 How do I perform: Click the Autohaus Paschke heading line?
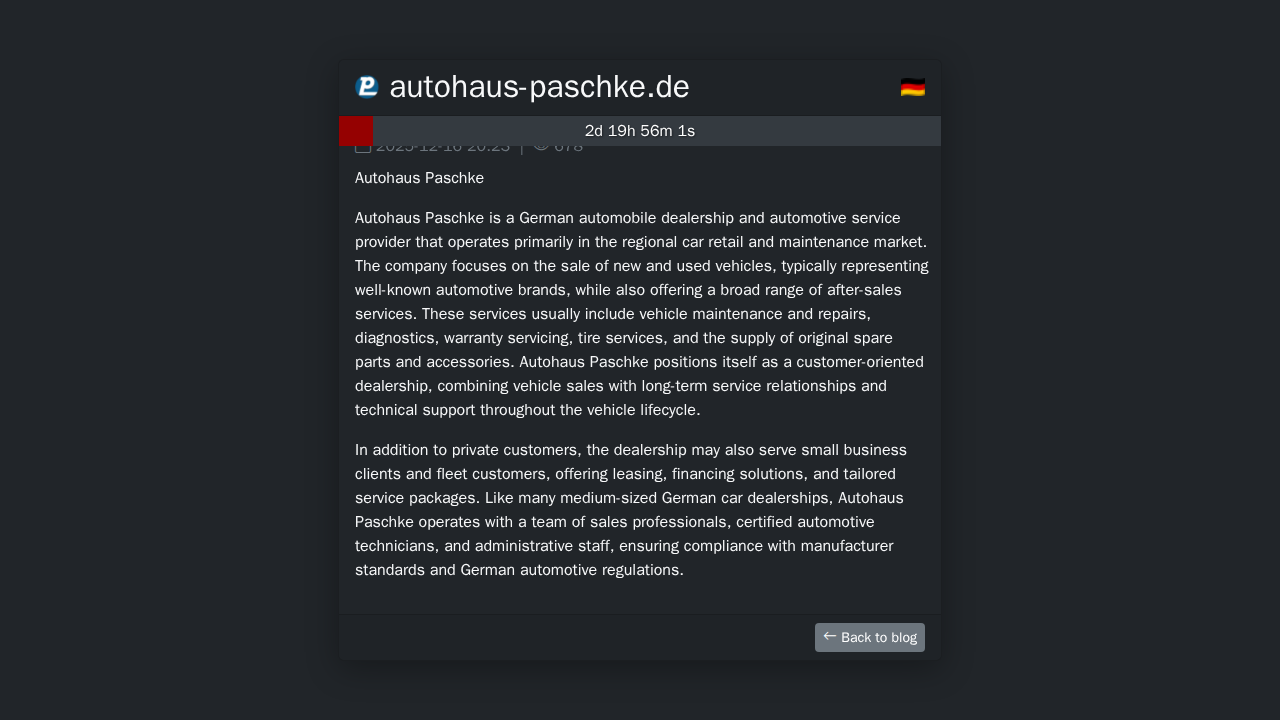click(x=419, y=178)
